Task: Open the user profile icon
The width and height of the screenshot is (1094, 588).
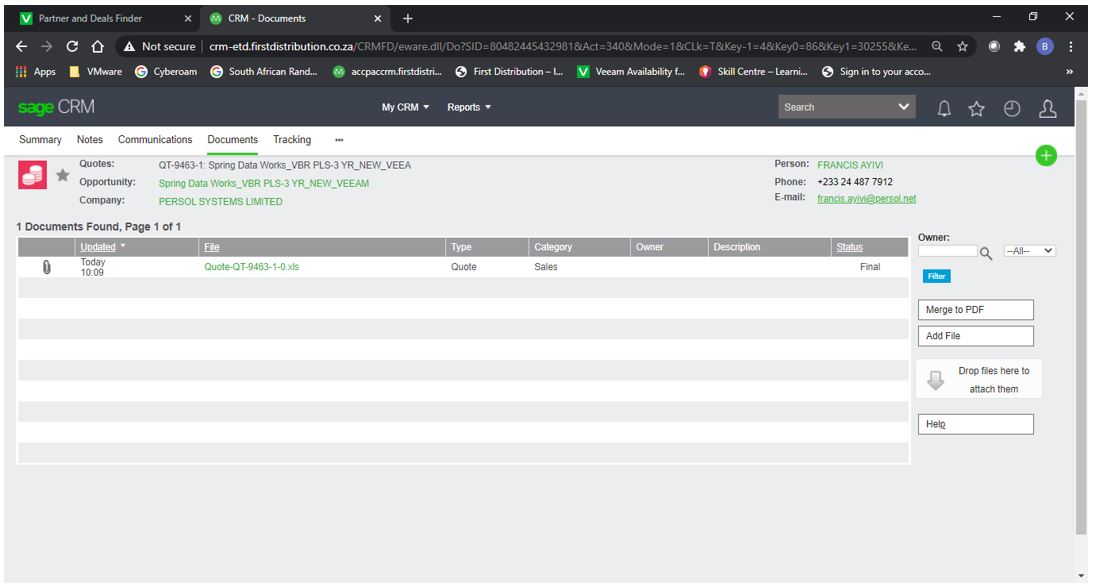Action: (x=1047, y=108)
